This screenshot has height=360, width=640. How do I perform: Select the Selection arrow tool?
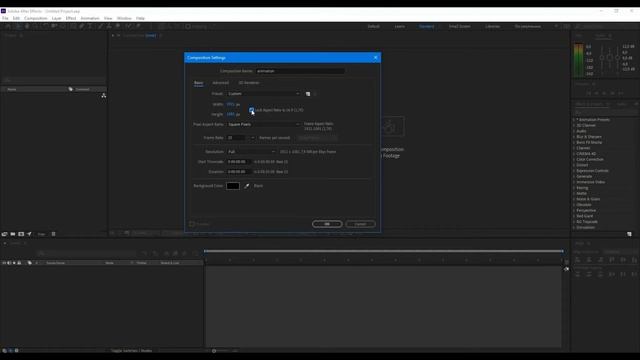(18, 26)
